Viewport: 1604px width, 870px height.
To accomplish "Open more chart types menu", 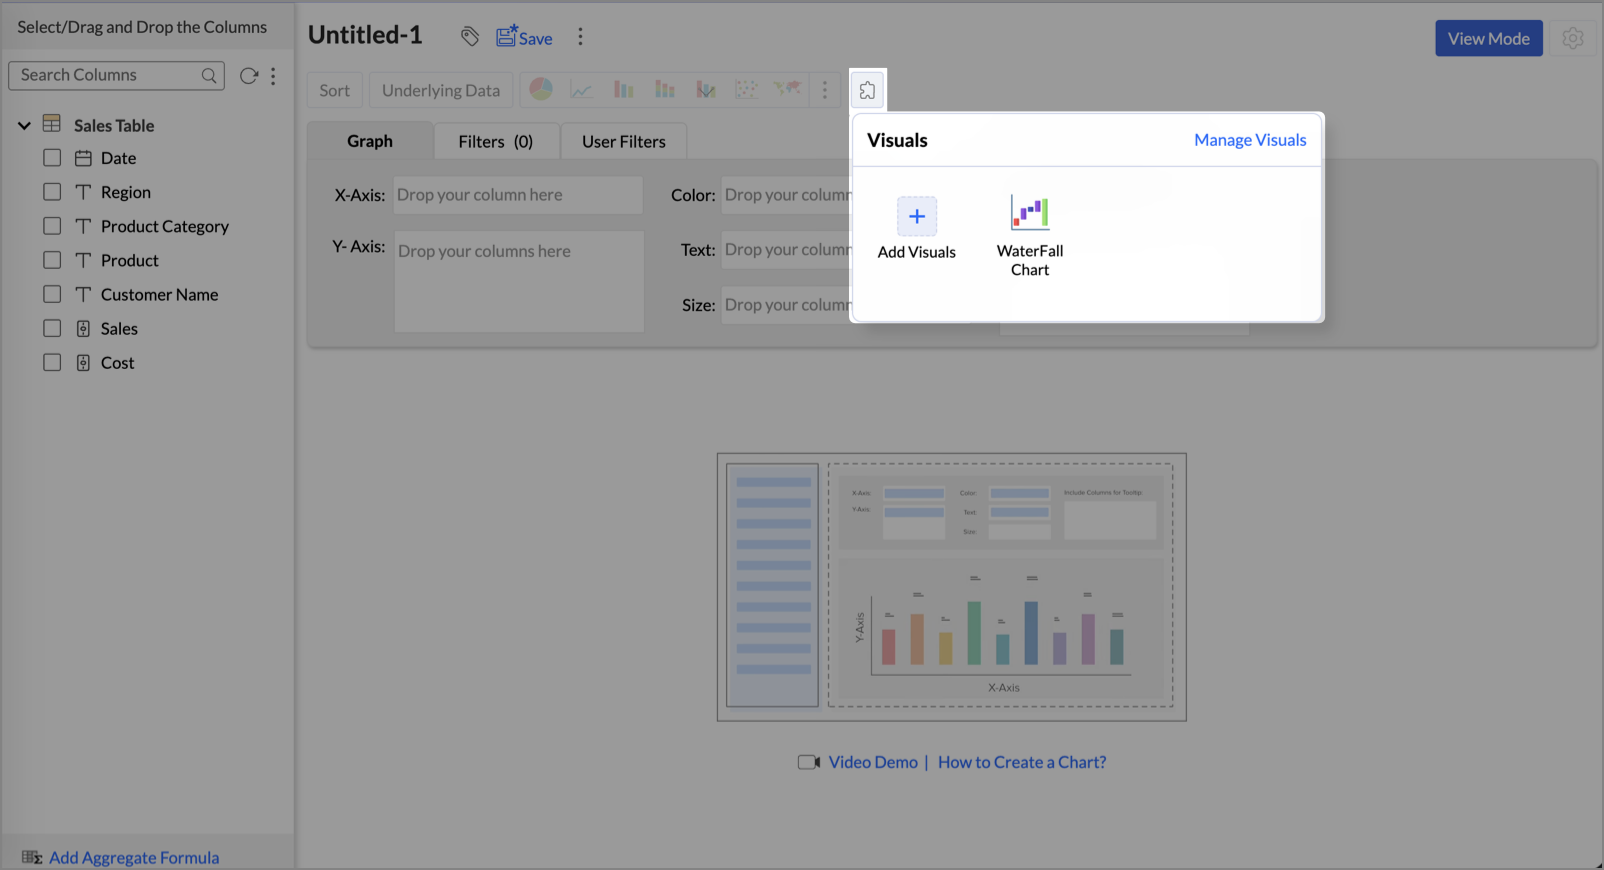I will [825, 90].
